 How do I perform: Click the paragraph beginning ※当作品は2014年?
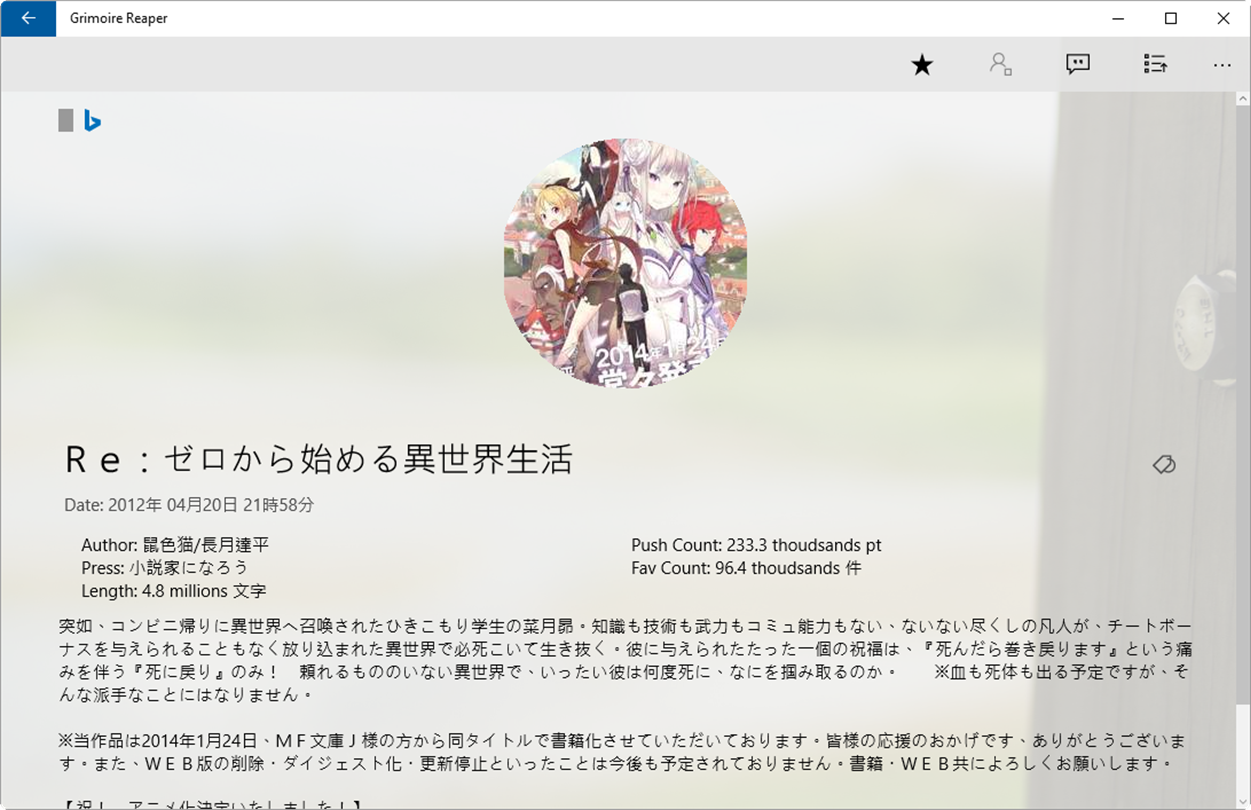622,752
